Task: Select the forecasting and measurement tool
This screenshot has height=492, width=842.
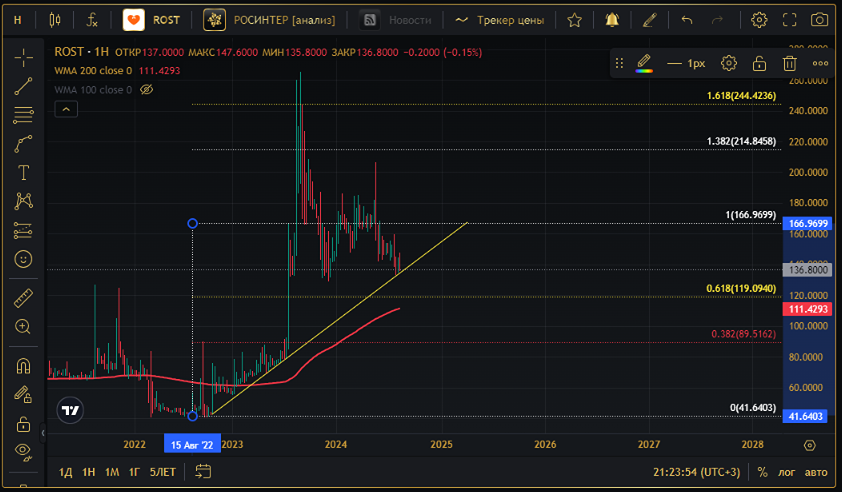Action: 23,230
